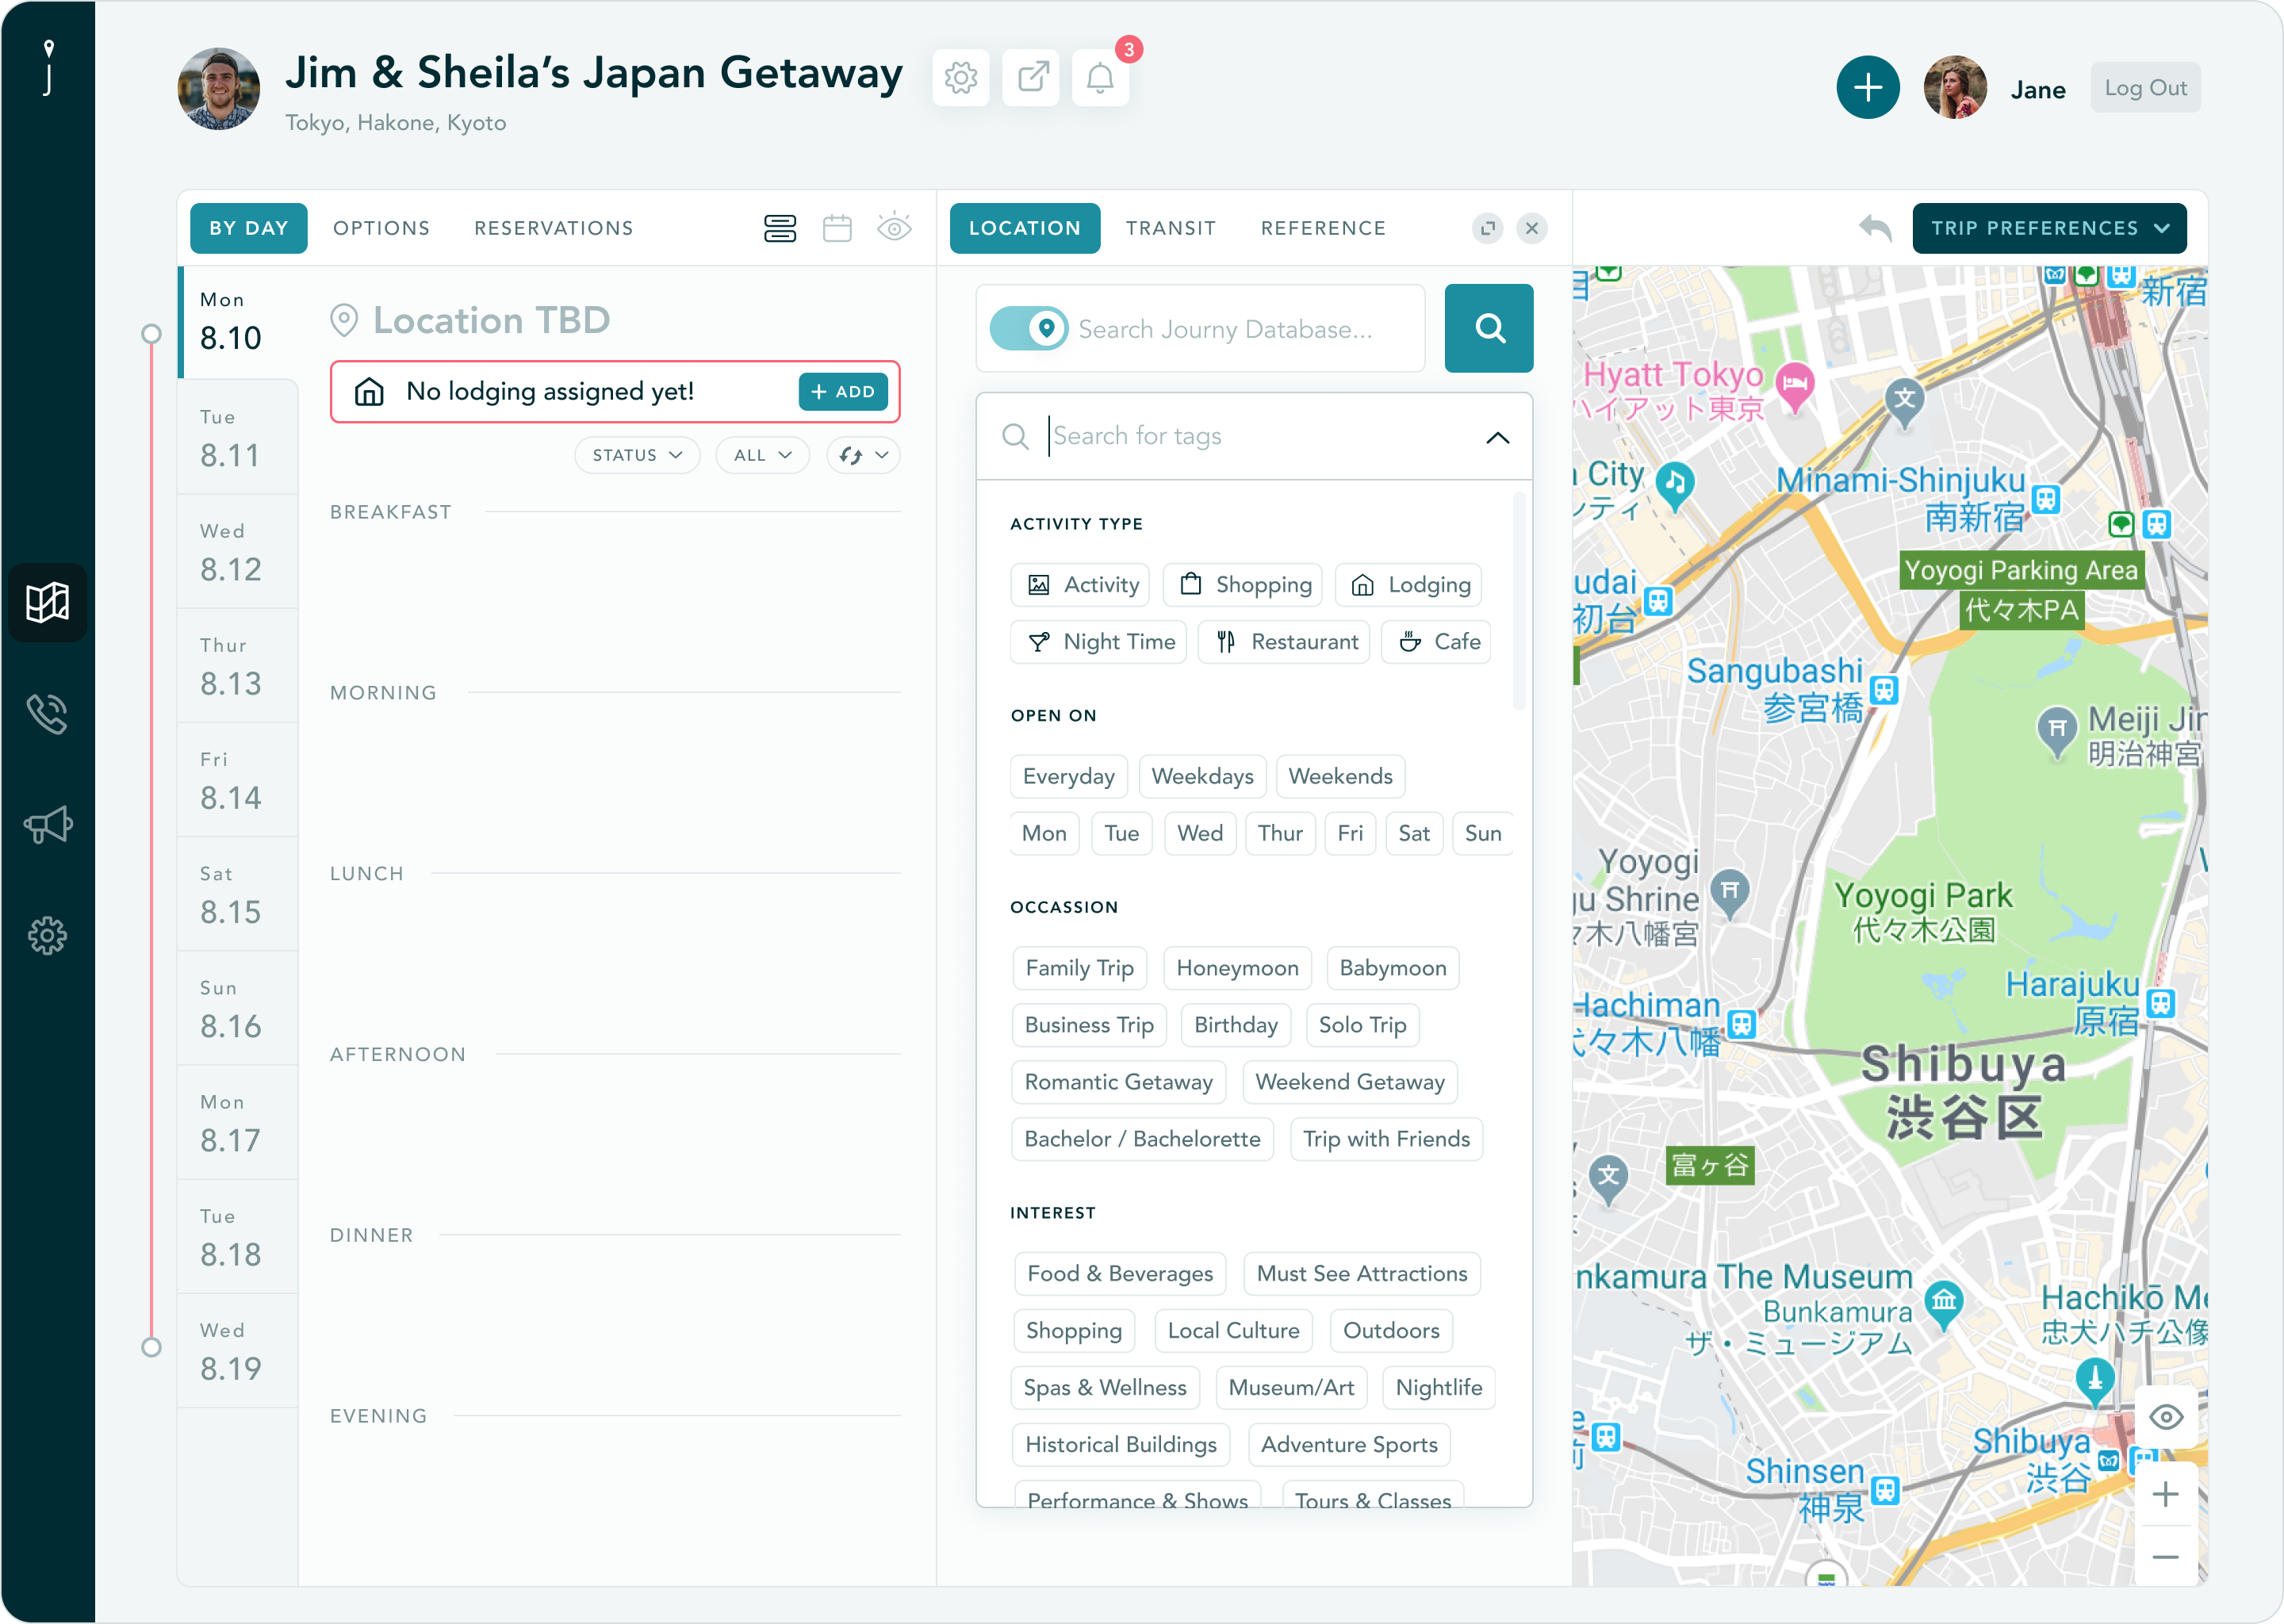Toggle the location search database switch
Image resolution: width=2284 pixels, height=1624 pixels.
[1029, 329]
